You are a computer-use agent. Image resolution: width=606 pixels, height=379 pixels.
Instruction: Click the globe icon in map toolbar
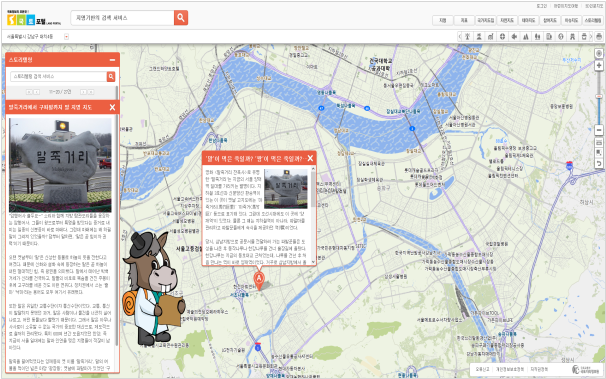point(561,37)
